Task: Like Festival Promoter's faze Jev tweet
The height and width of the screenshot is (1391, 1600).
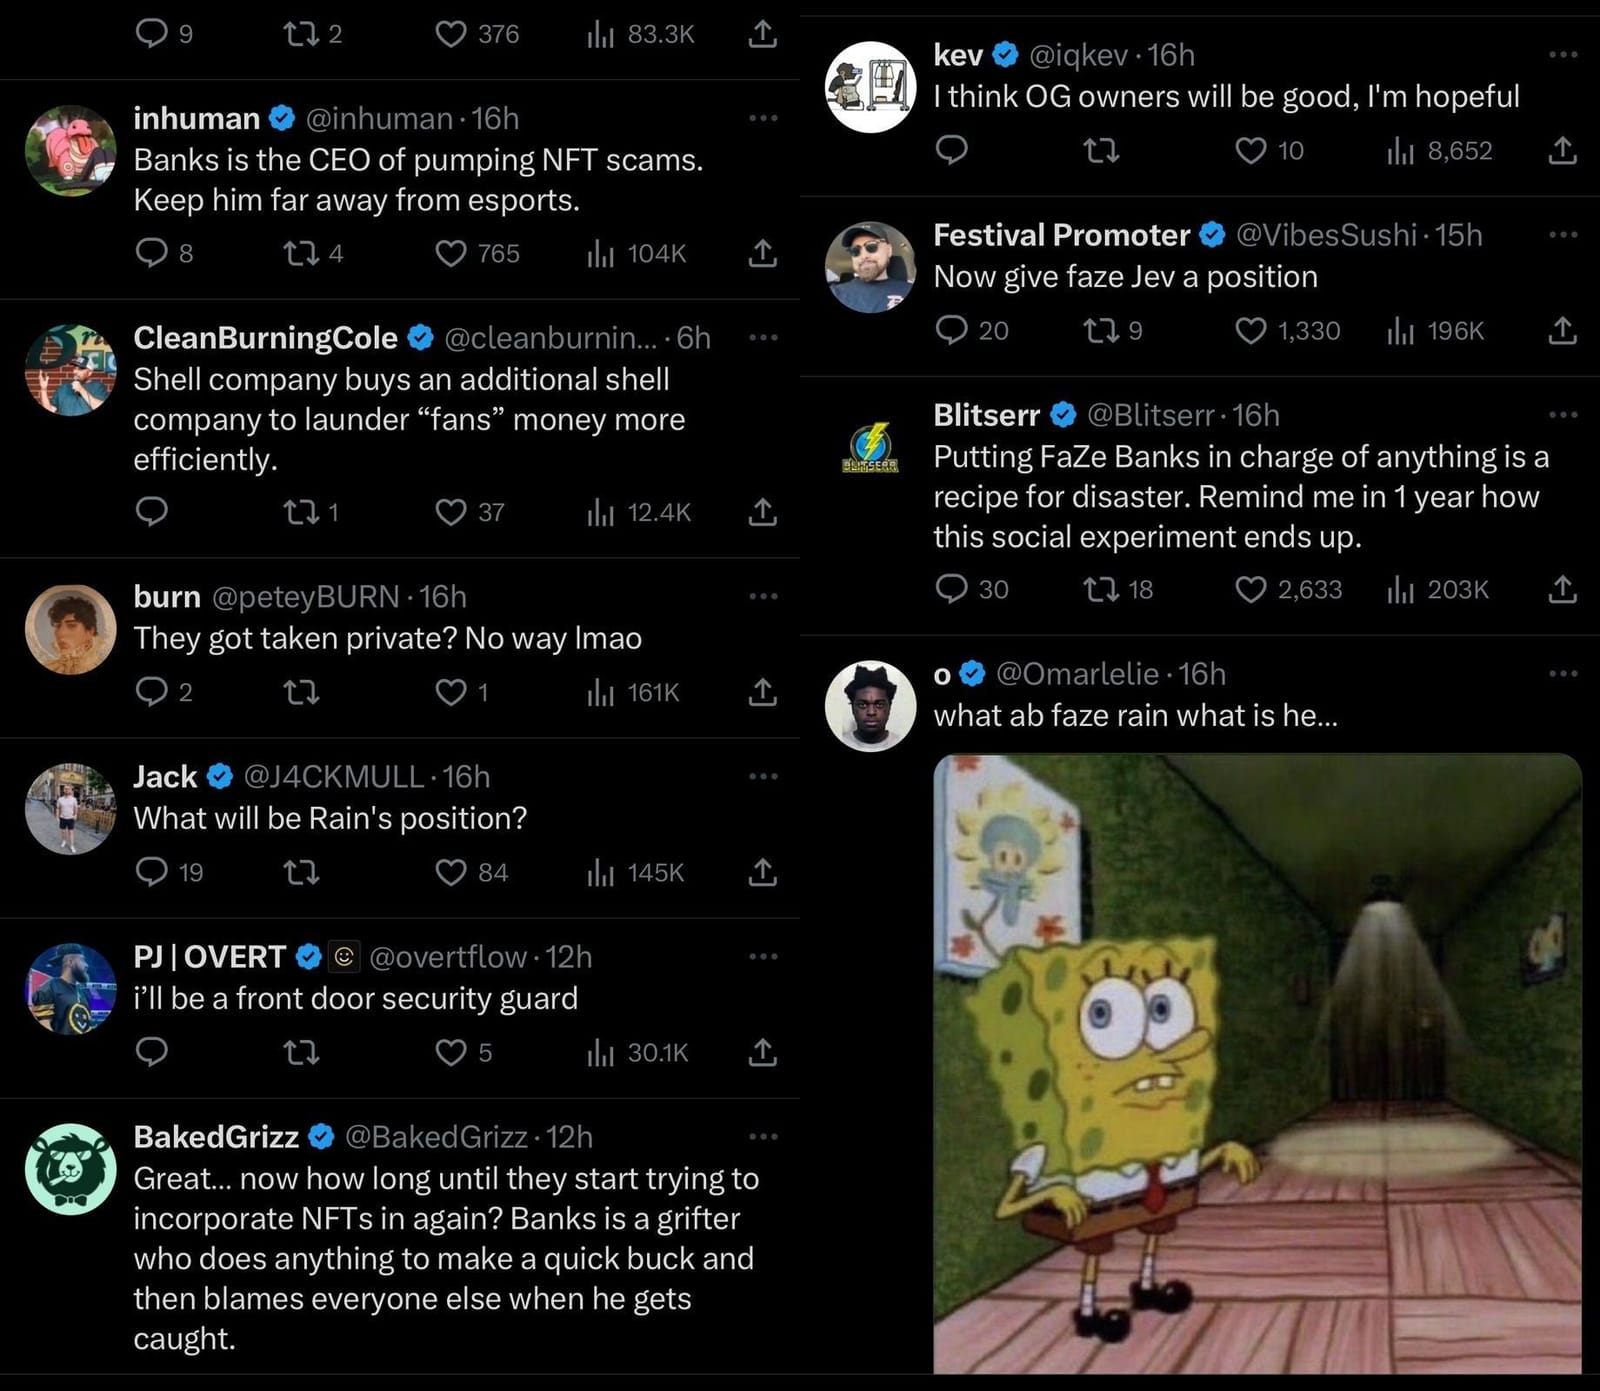Action: coord(1251,330)
